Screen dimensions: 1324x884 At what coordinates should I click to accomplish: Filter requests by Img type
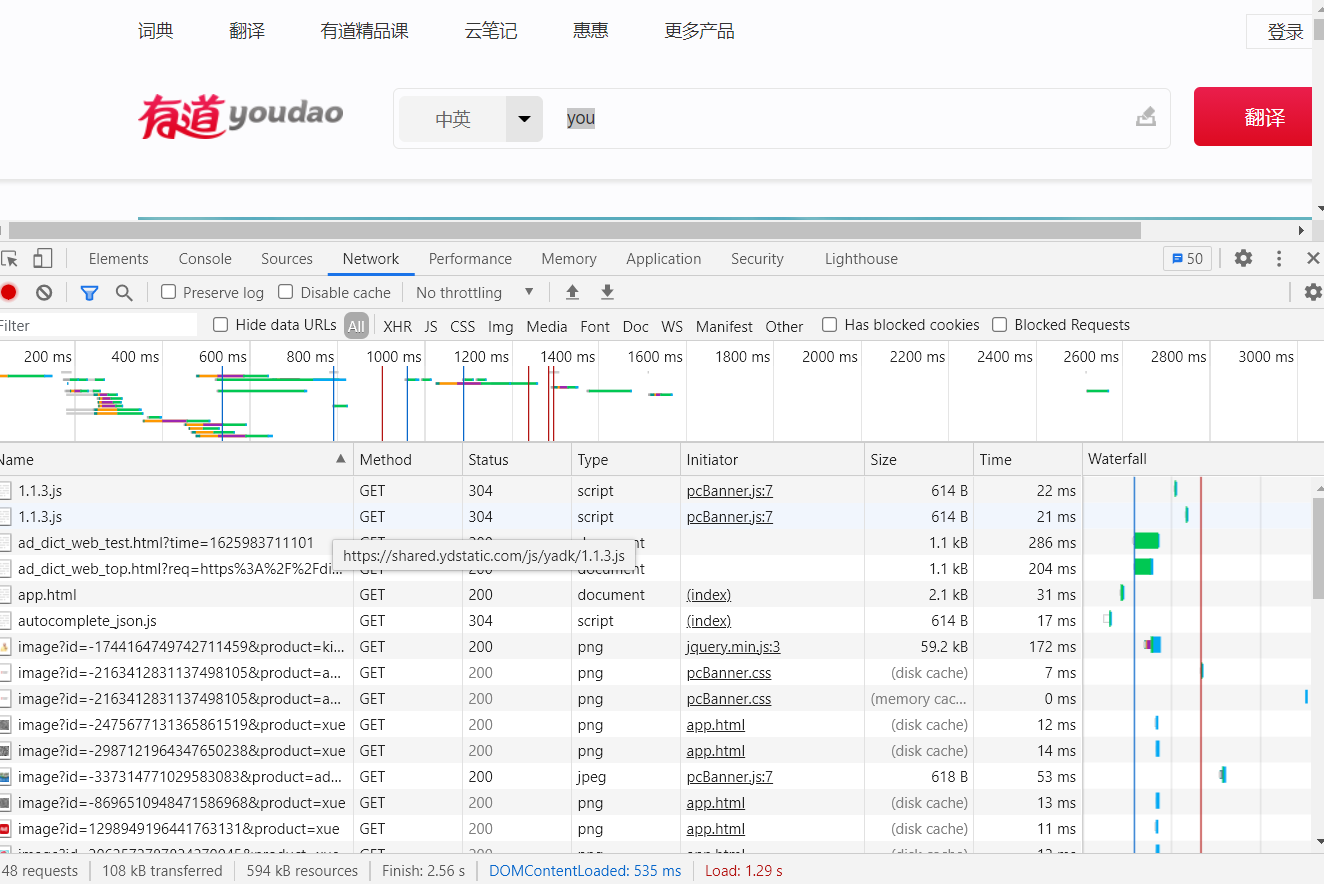501,326
